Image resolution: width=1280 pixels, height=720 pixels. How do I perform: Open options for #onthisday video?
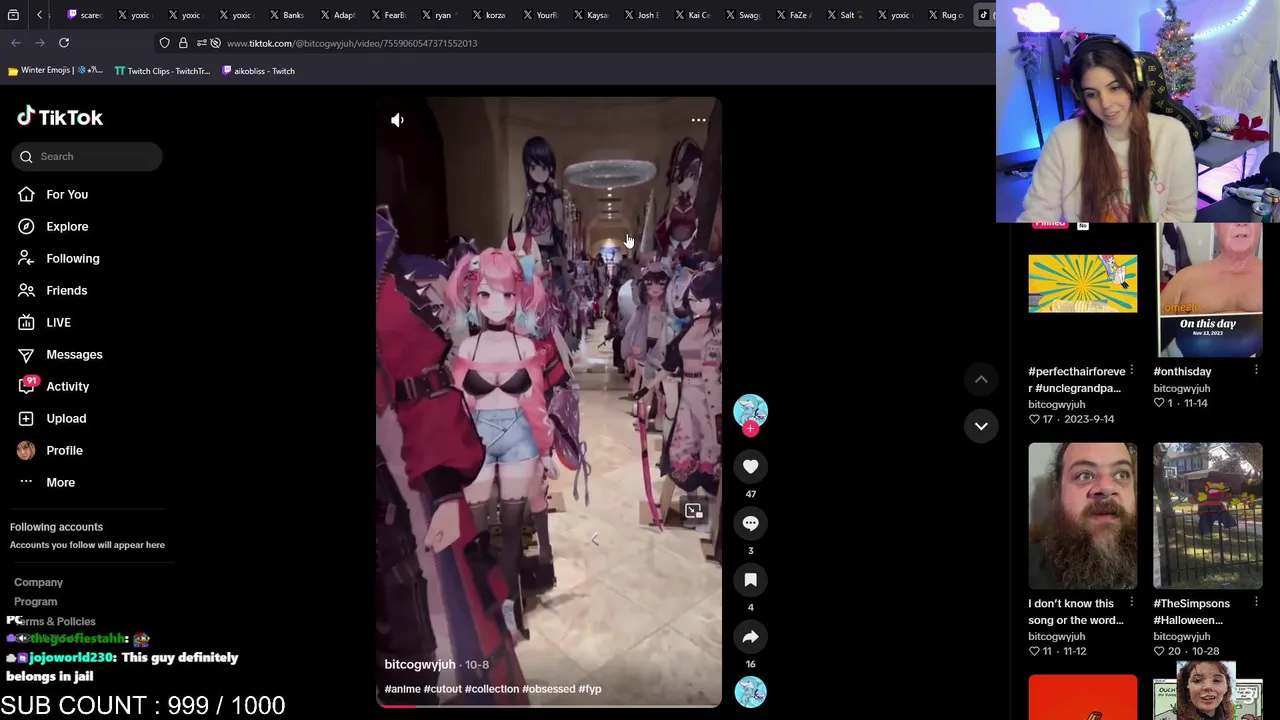(1256, 371)
